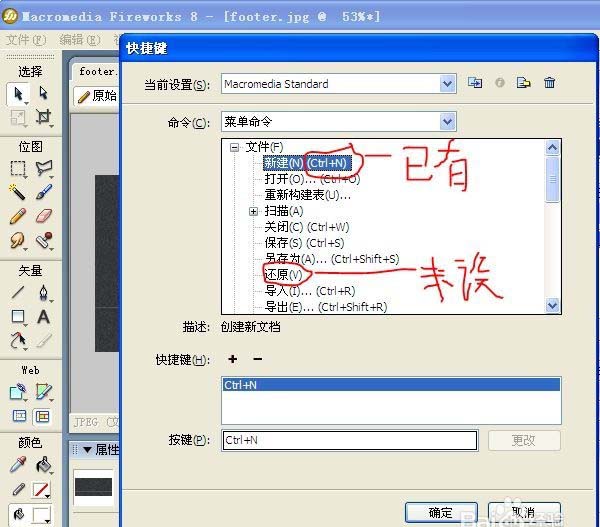Image resolution: width=600 pixels, height=527 pixels.
Task: Select Ctrl+N in shortcuts list
Action: click(x=391, y=385)
